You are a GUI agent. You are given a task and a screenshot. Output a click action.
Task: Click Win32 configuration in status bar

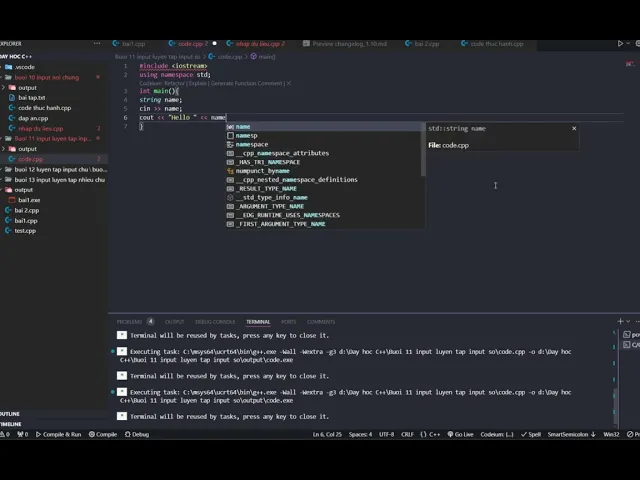coord(611,434)
